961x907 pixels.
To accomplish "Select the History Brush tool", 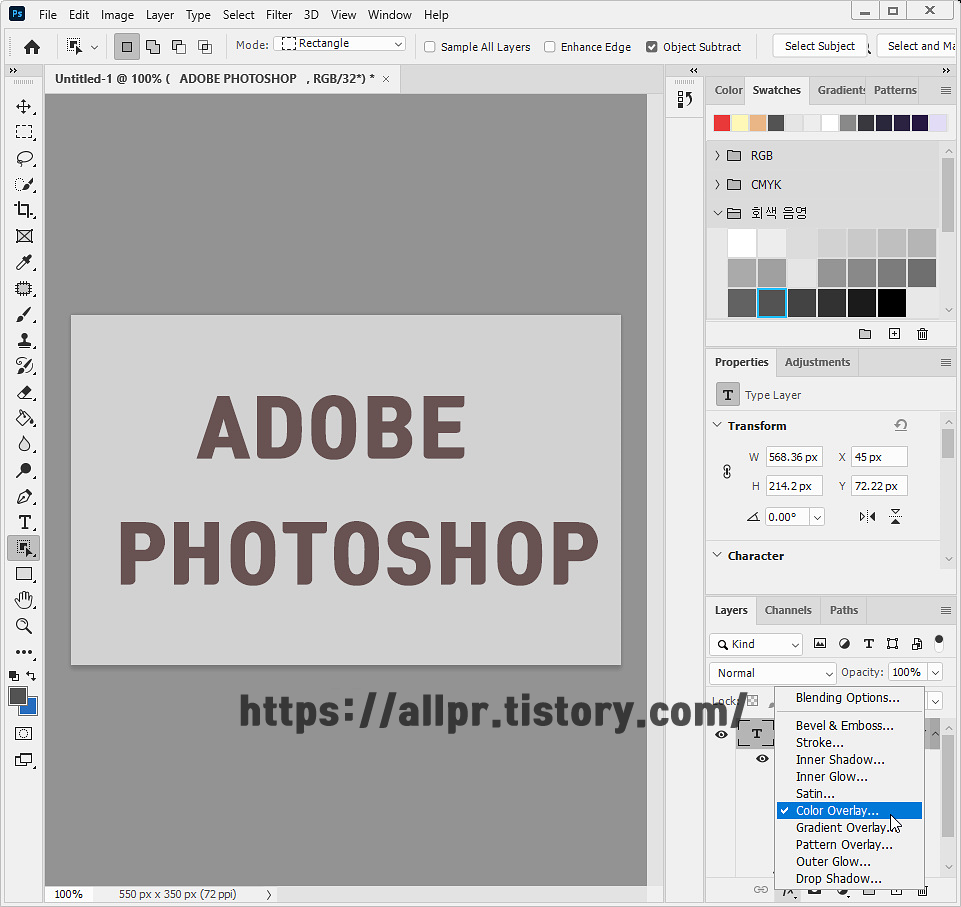I will [24, 366].
